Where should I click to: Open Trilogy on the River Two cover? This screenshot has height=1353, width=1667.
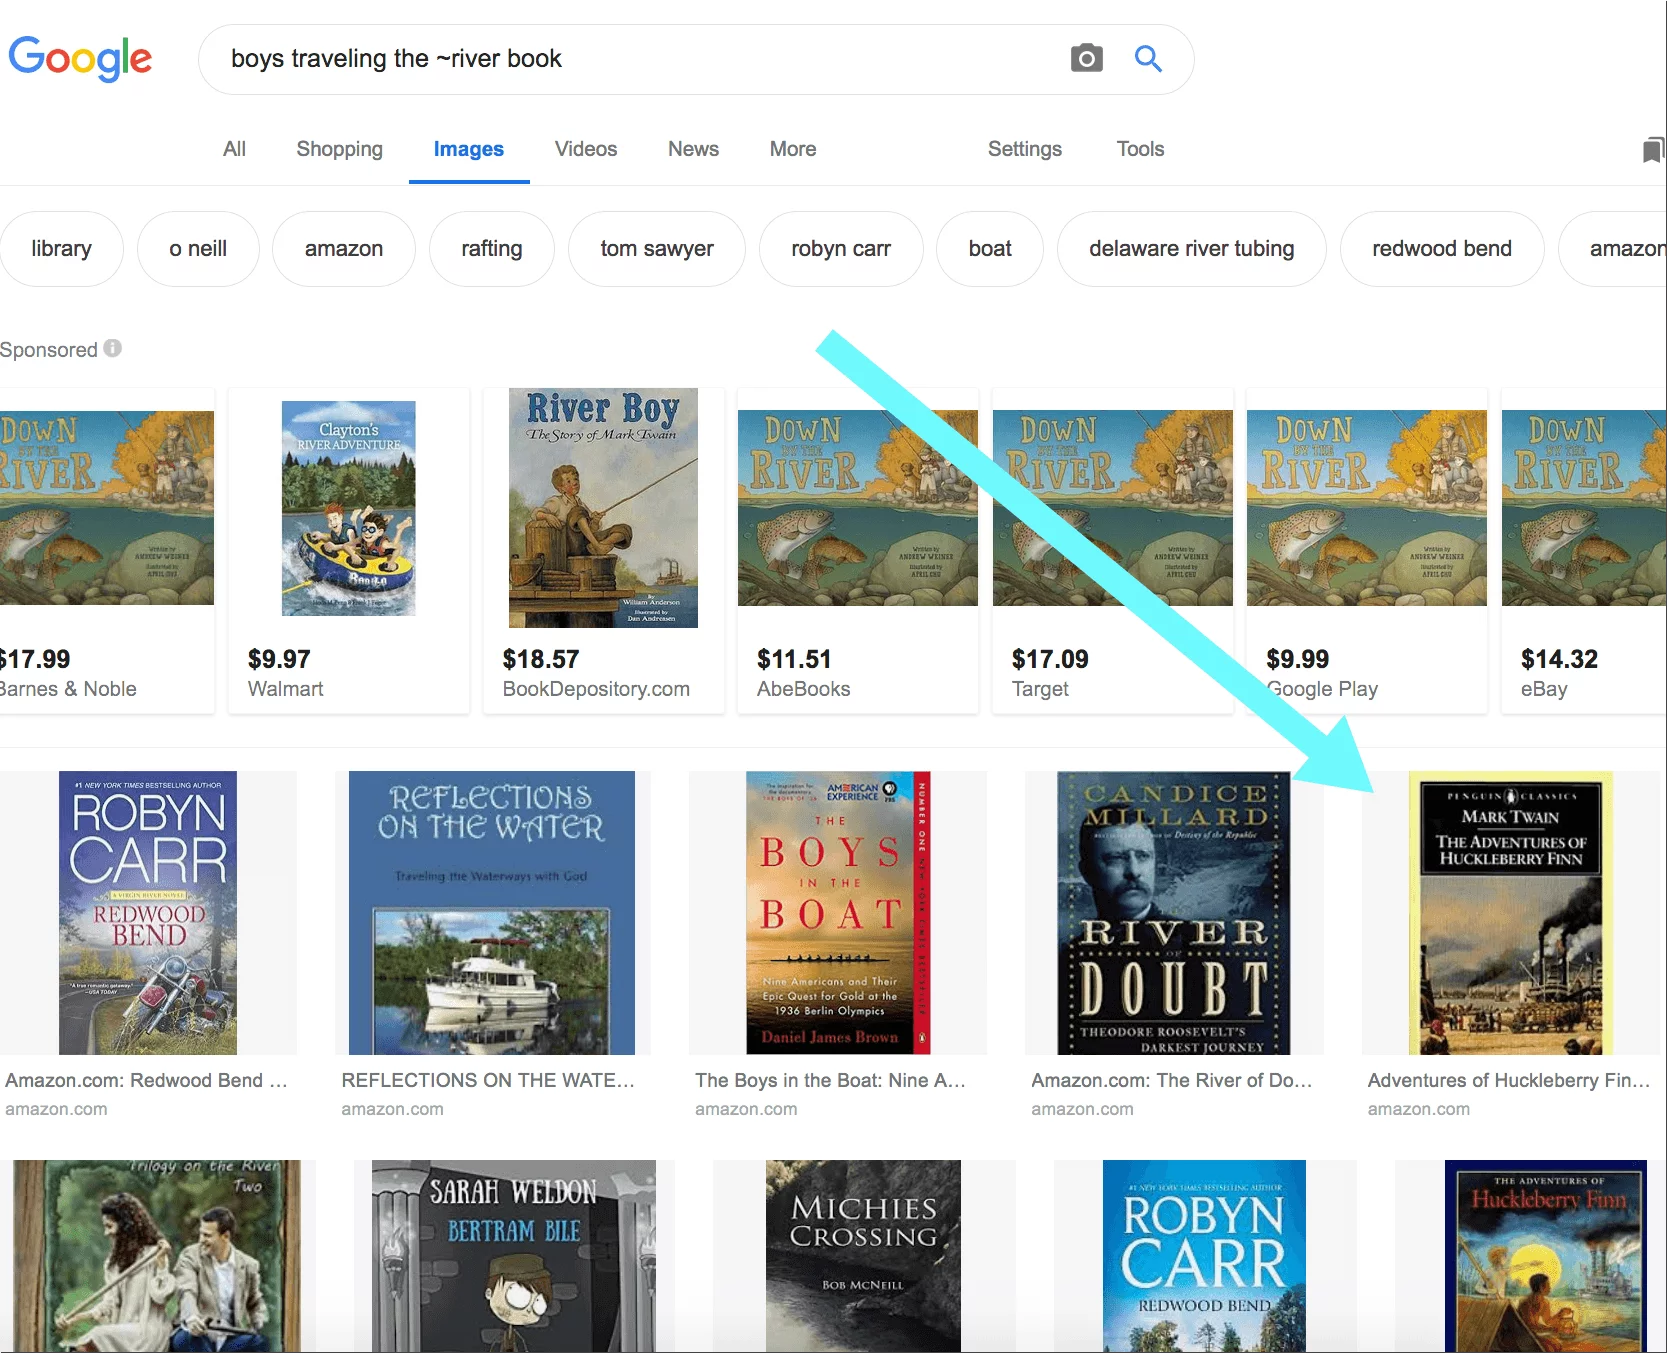(156, 1256)
